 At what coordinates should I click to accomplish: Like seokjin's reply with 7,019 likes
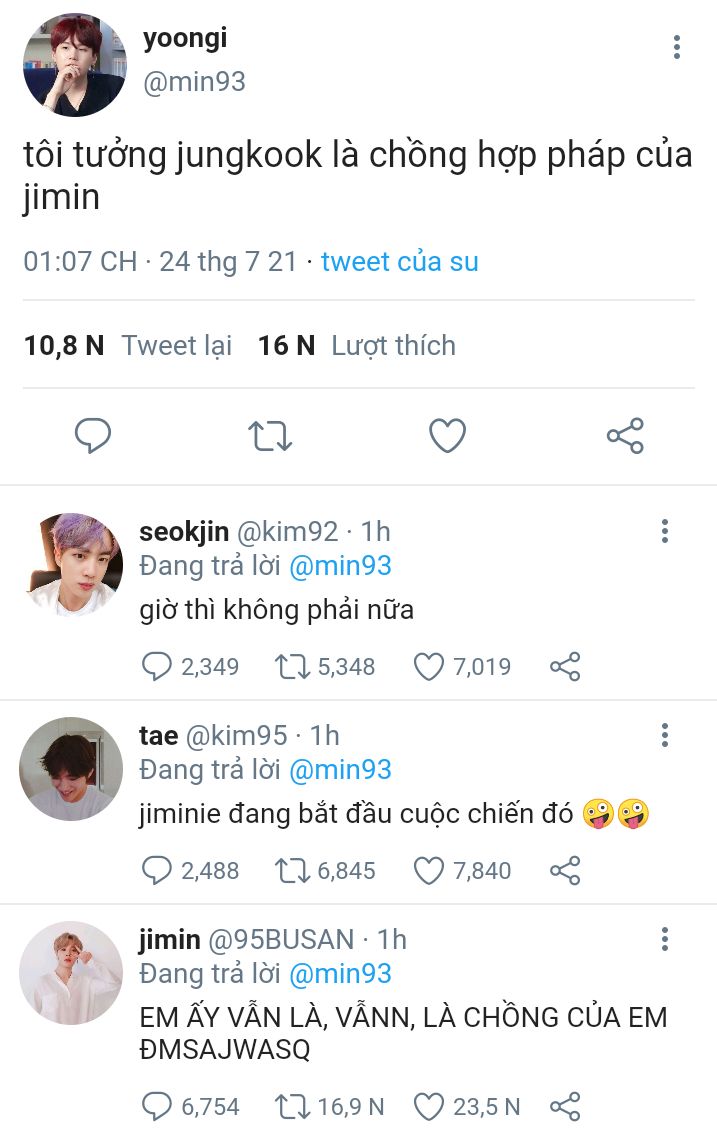pyautogui.click(x=429, y=667)
